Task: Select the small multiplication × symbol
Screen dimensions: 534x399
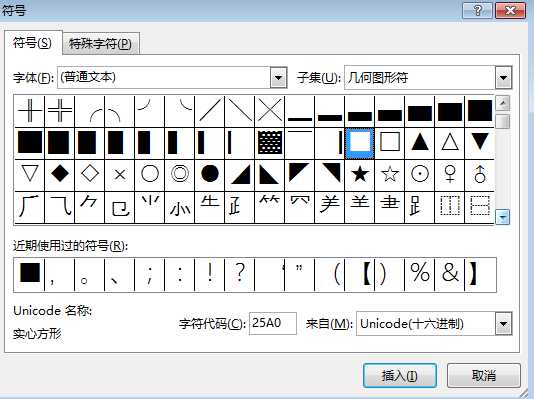Action: pyautogui.click(x=120, y=175)
